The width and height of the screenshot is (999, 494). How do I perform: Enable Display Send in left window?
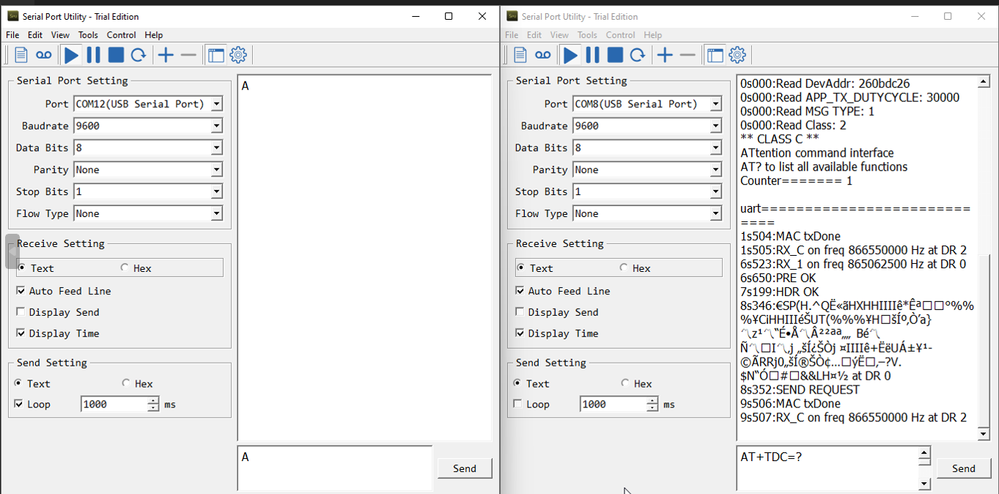coord(21,312)
